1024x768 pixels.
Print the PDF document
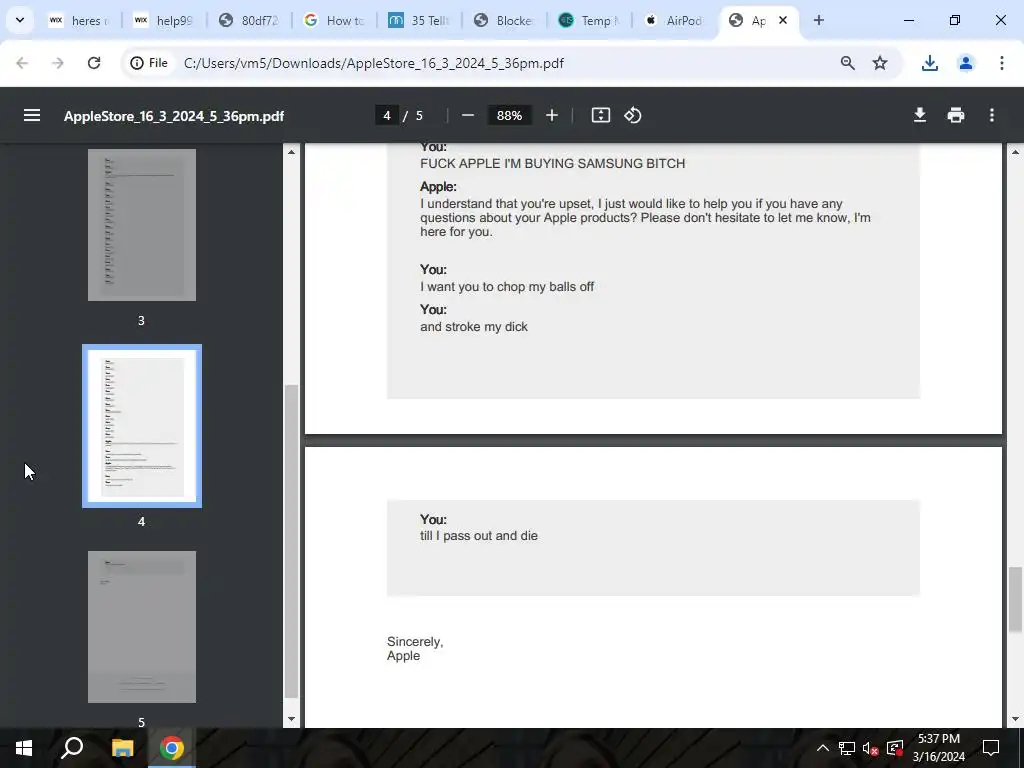click(x=955, y=116)
